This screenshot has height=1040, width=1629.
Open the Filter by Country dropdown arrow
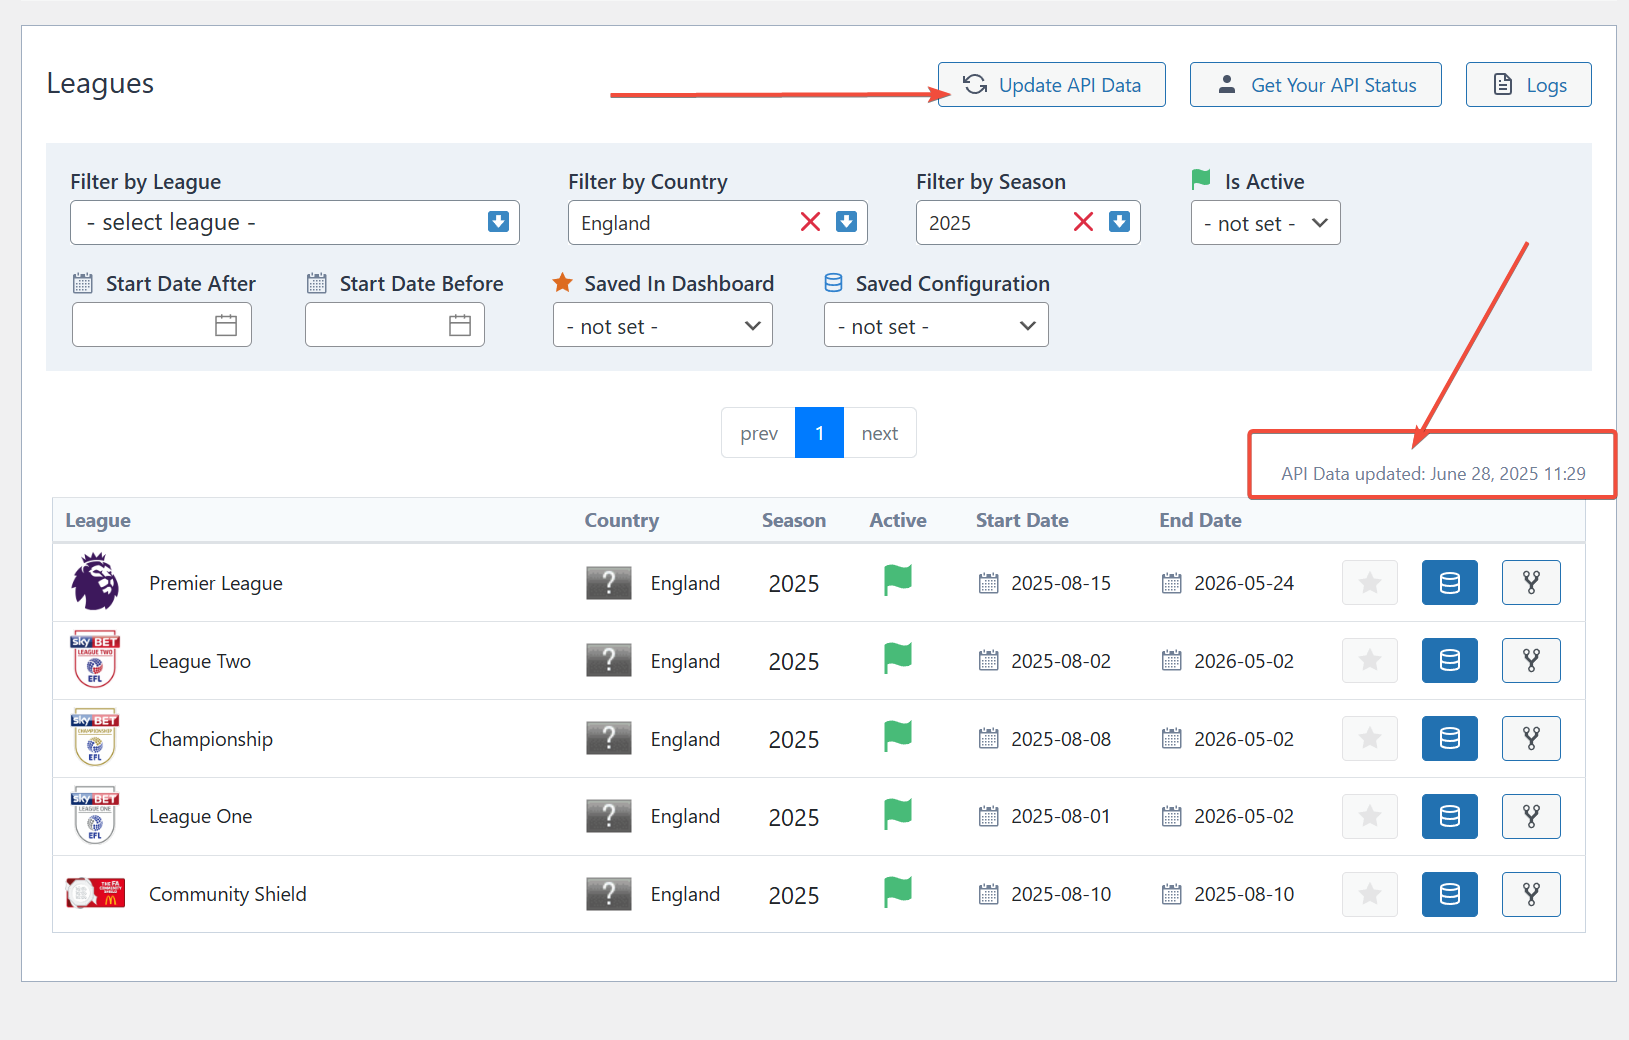pyautogui.click(x=846, y=222)
